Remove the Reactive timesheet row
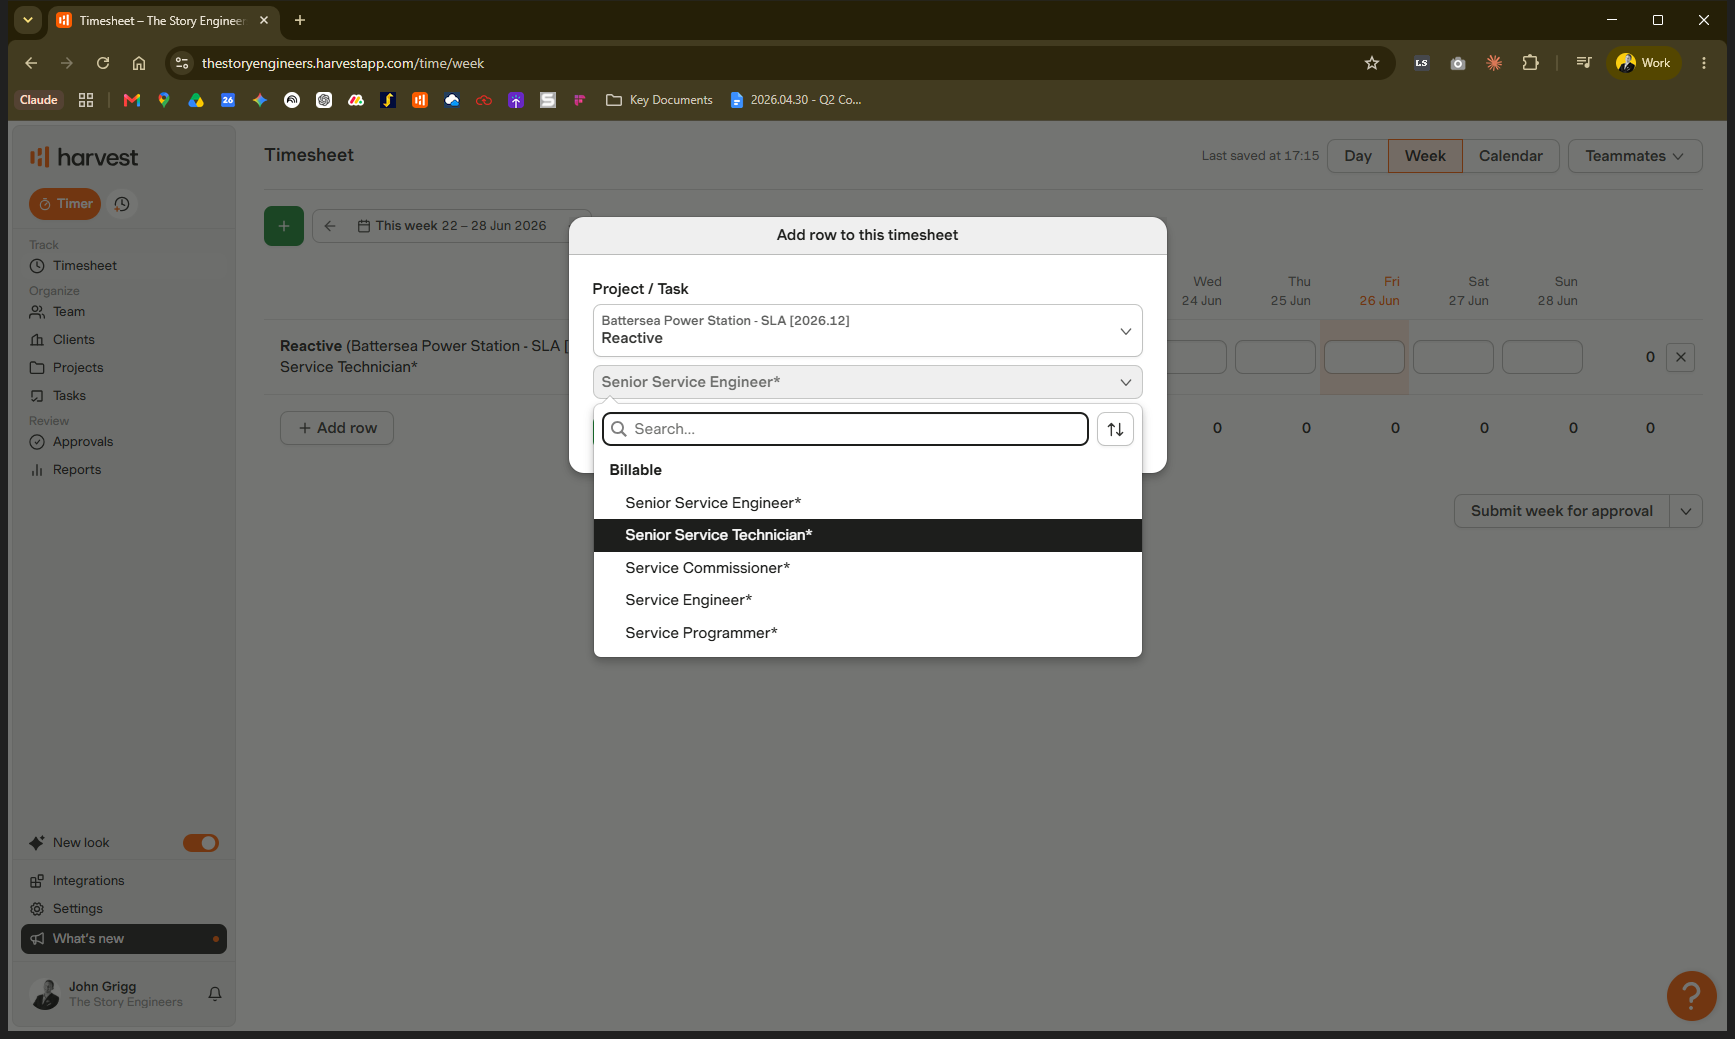The image size is (1735, 1039). pos(1680,357)
